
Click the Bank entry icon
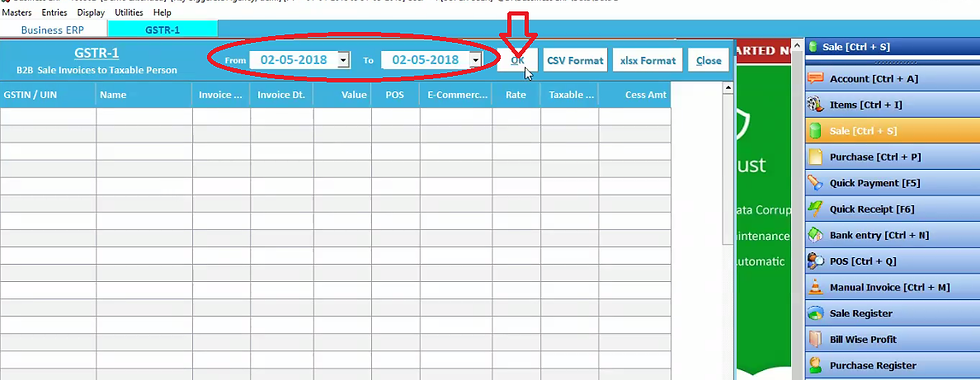(815, 235)
